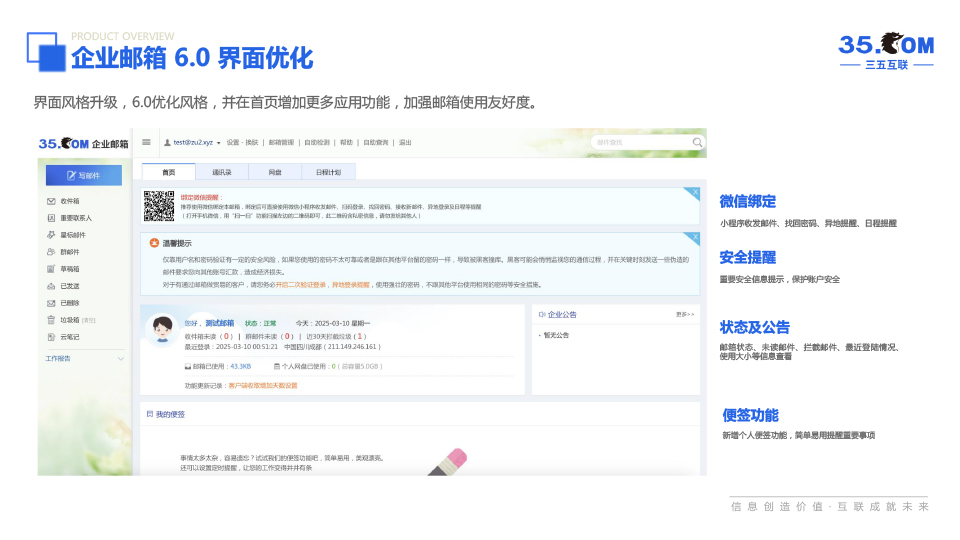960x540 pixels.
Task: Toggle the hamburger sidebar menu icon
Action: (147, 143)
